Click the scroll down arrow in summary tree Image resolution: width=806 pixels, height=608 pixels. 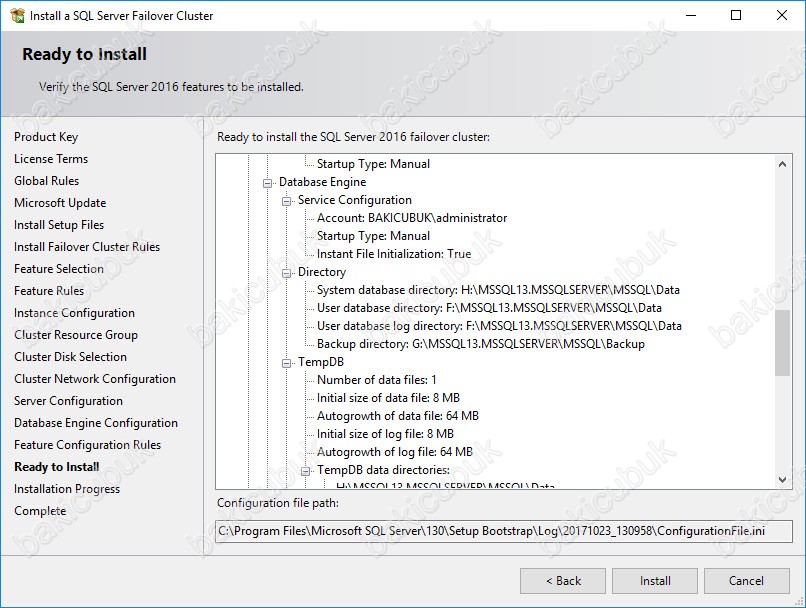coord(782,480)
